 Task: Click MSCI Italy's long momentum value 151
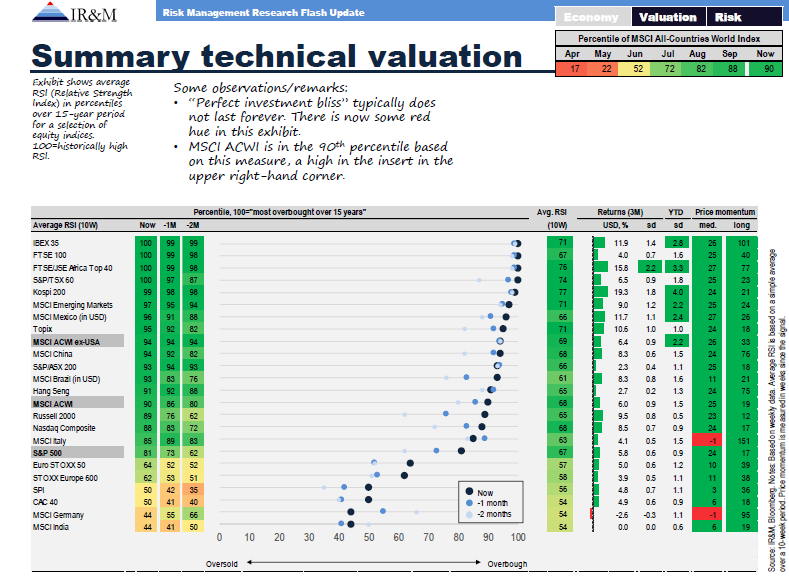pyautogui.click(x=742, y=441)
